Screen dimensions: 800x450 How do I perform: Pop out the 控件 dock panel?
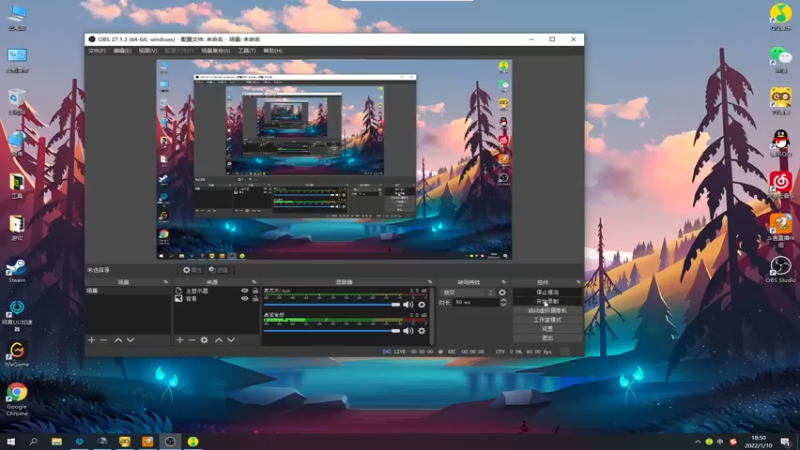coord(578,282)
